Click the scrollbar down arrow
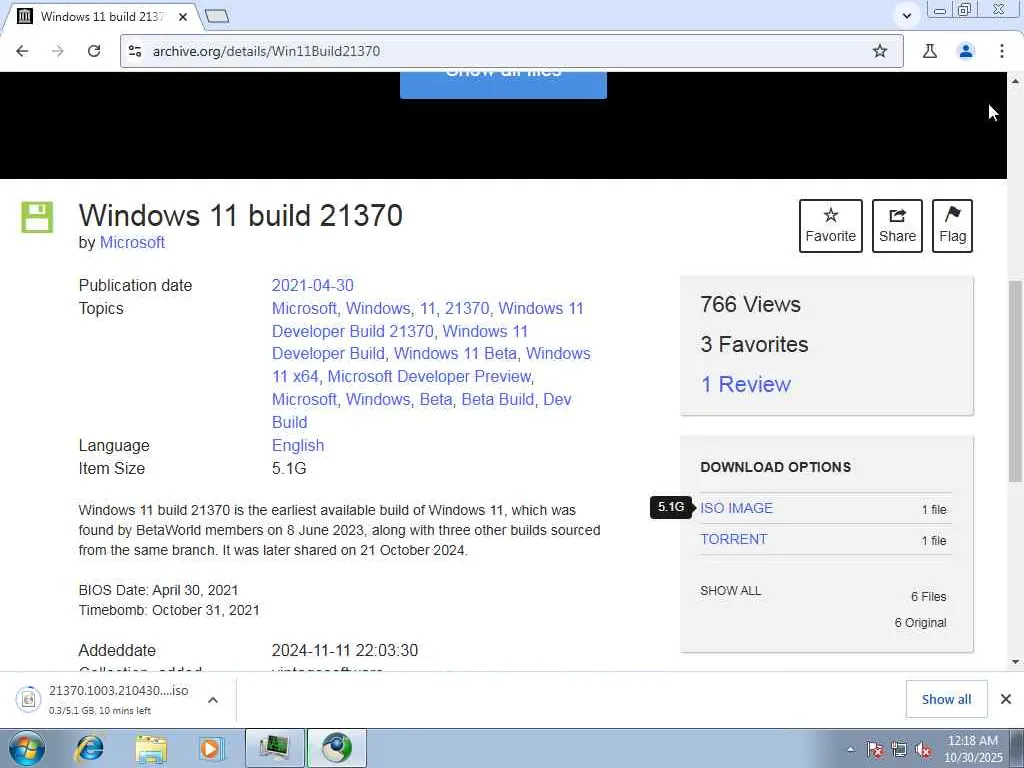This screenshot has width=1024, height=768. (x=1015, y=662)
